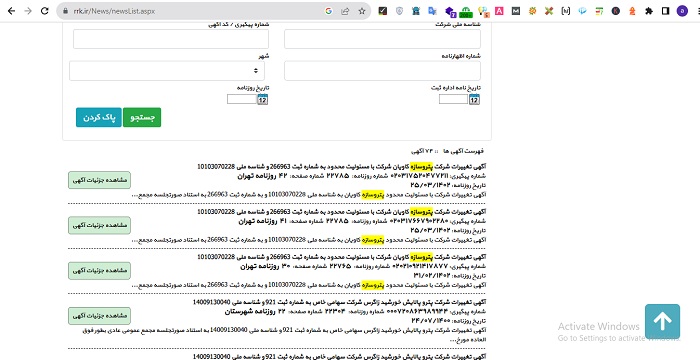Click the green جستجو search button
Image resolution: width=700 pixels, height=360 pixels.
(142, 117)
